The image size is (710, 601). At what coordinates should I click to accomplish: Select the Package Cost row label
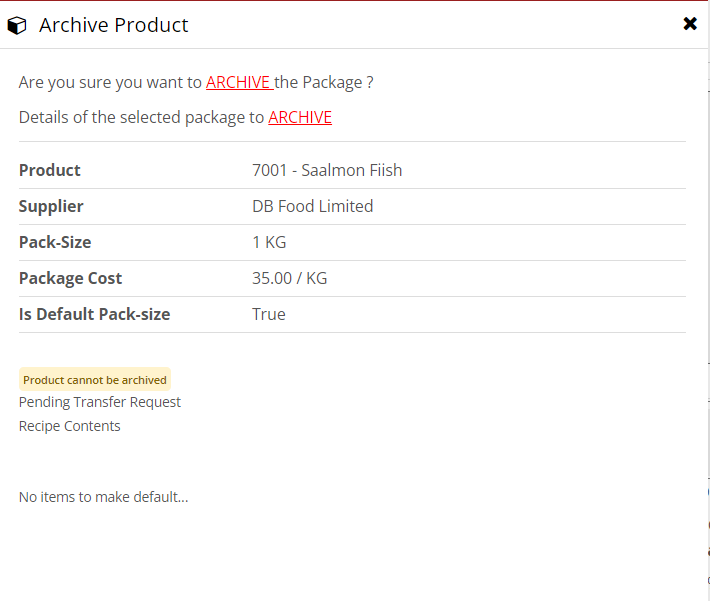pos(70,278)
